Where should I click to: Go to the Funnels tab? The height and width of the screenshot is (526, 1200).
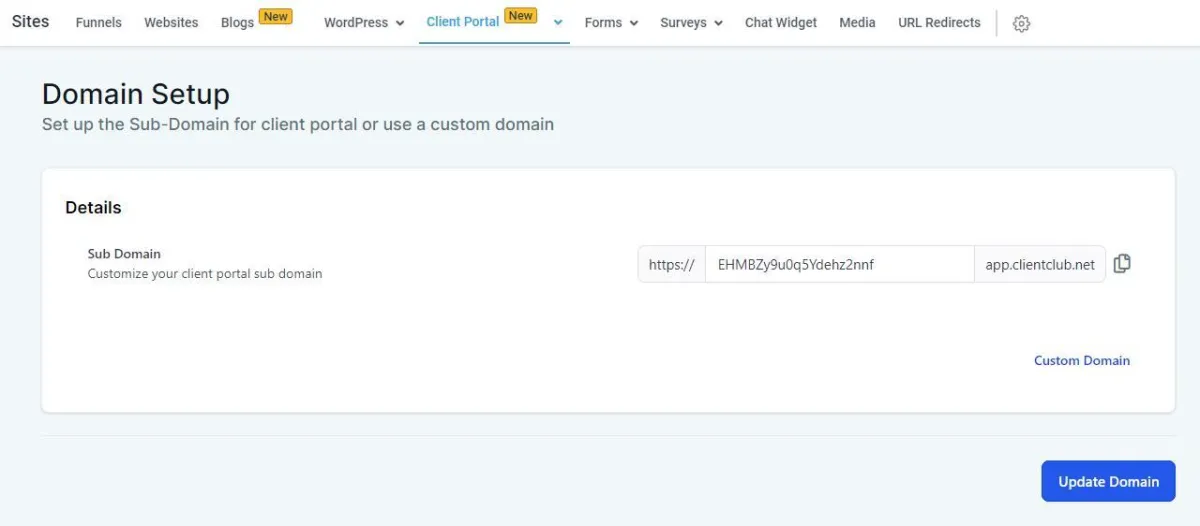(x=98, y=22)
